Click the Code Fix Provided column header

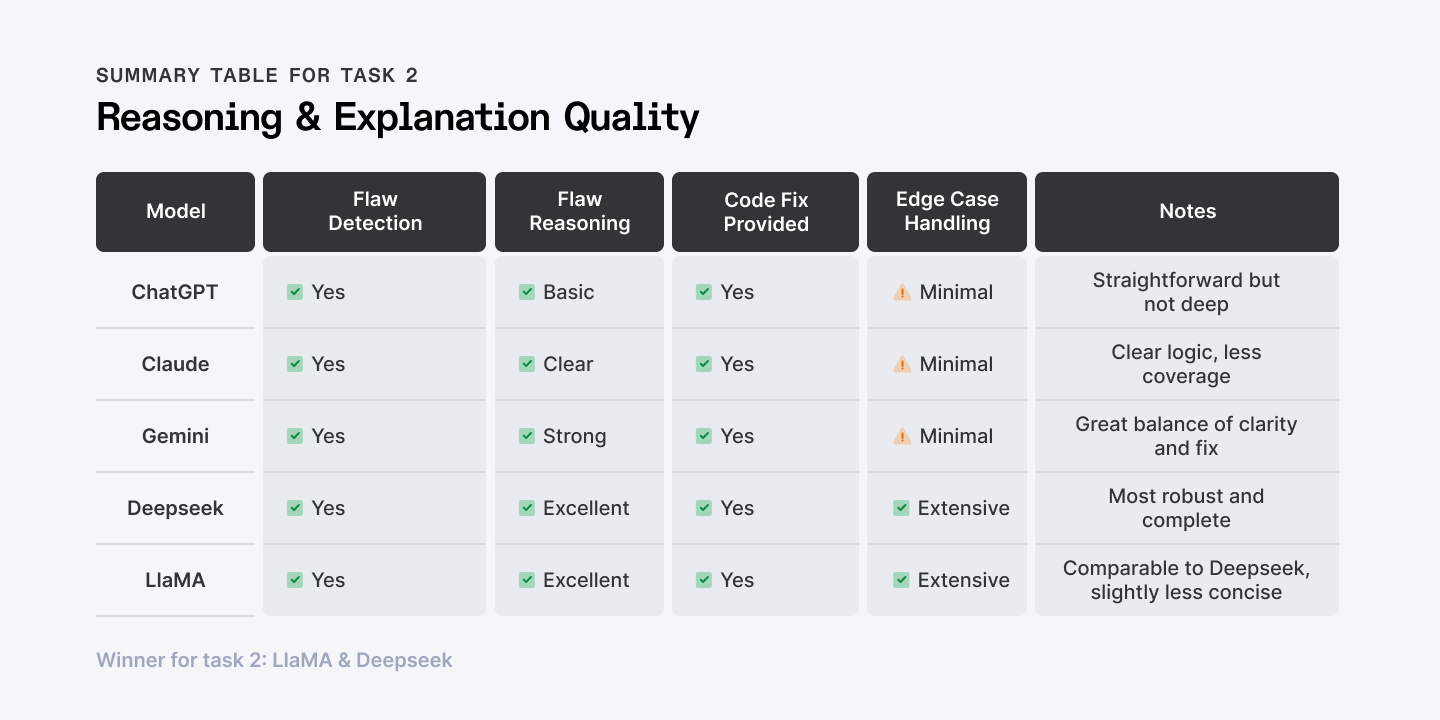pyautogui.click(x=766, y=212)
